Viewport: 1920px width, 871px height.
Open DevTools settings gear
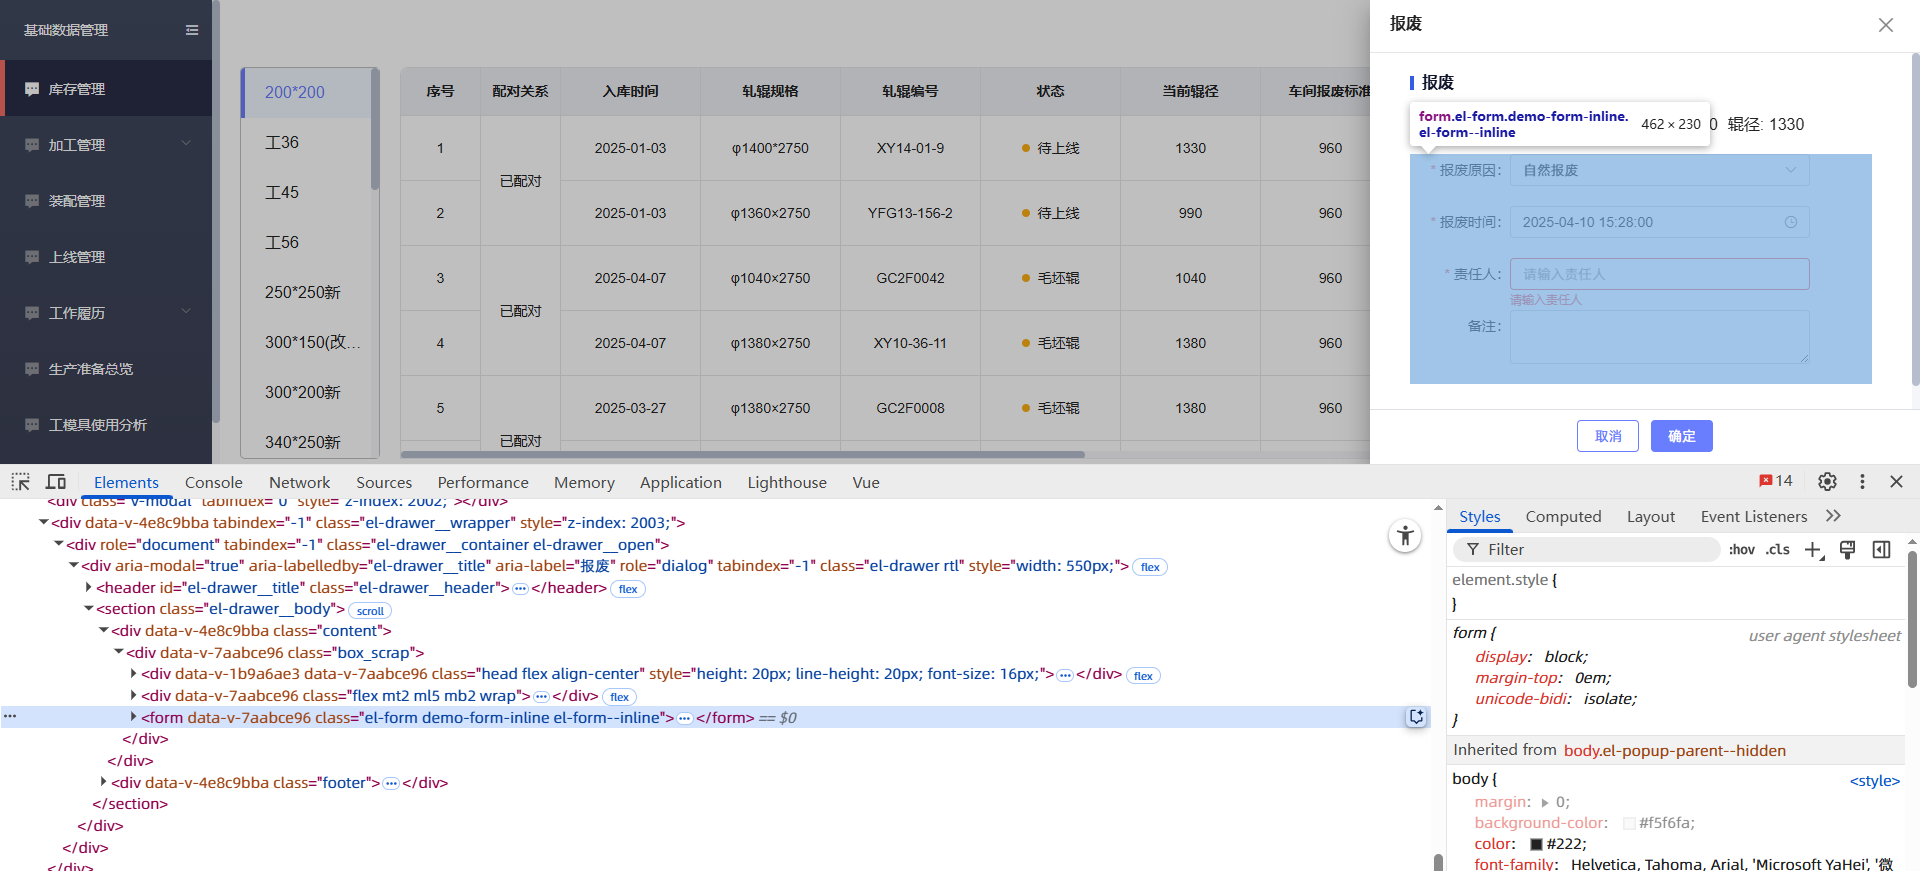[x=1827, y=482]
